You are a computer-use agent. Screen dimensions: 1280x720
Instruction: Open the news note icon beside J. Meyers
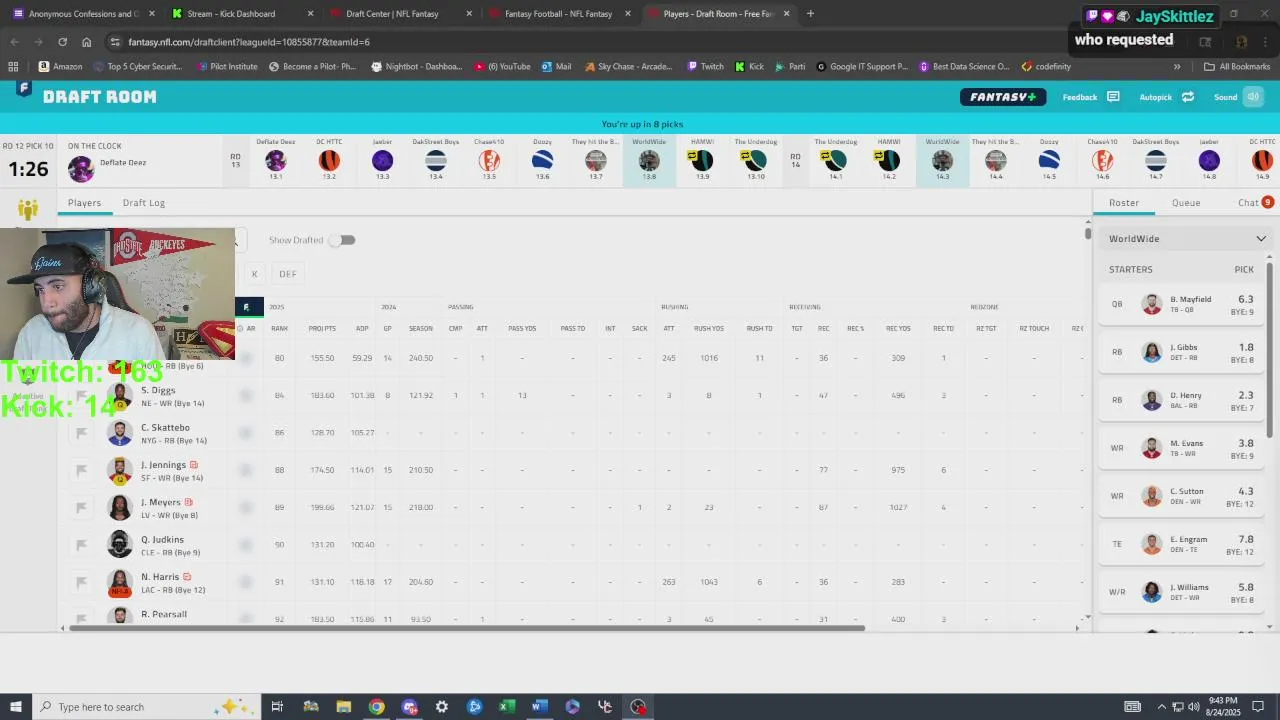point(188,502)
